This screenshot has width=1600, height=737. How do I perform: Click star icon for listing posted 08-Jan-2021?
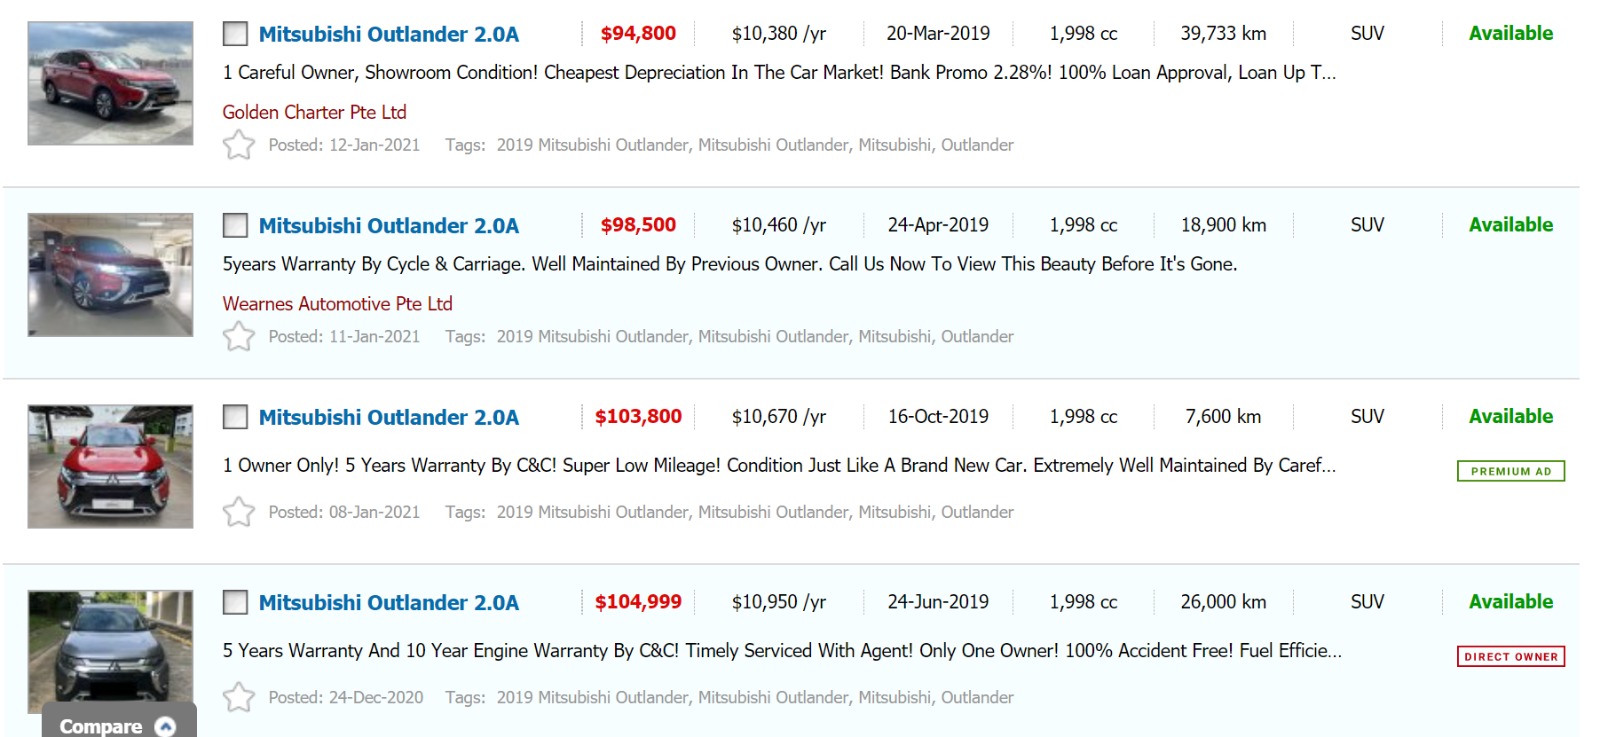[x=238, y=512]
